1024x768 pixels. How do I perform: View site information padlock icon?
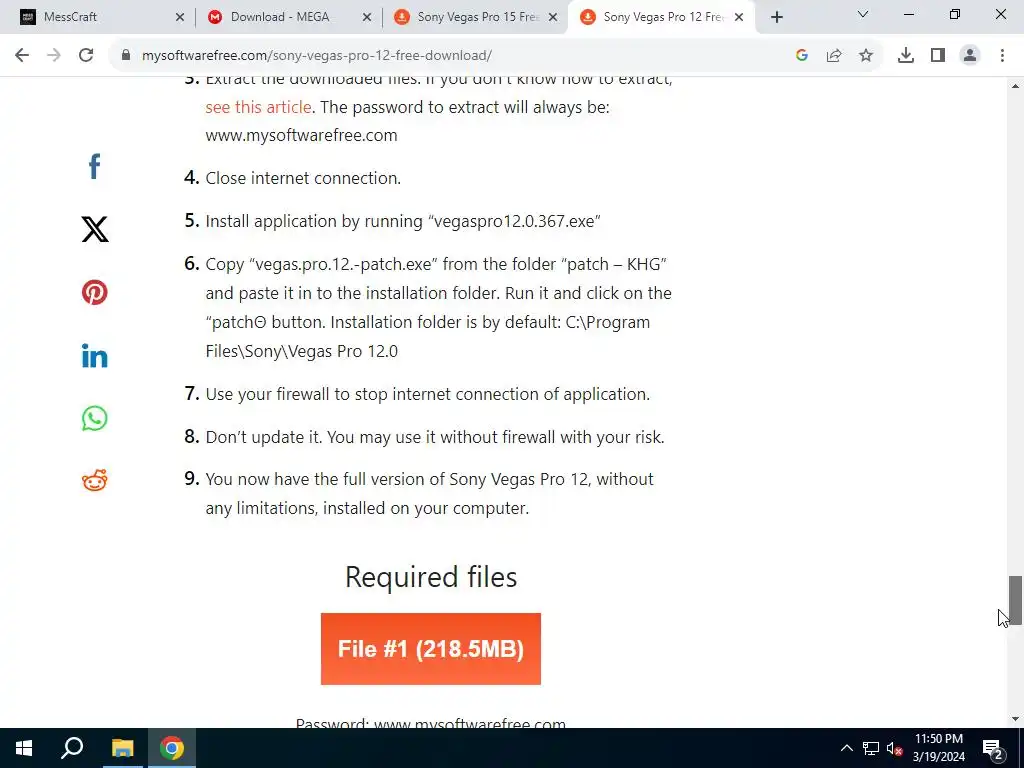126,56
